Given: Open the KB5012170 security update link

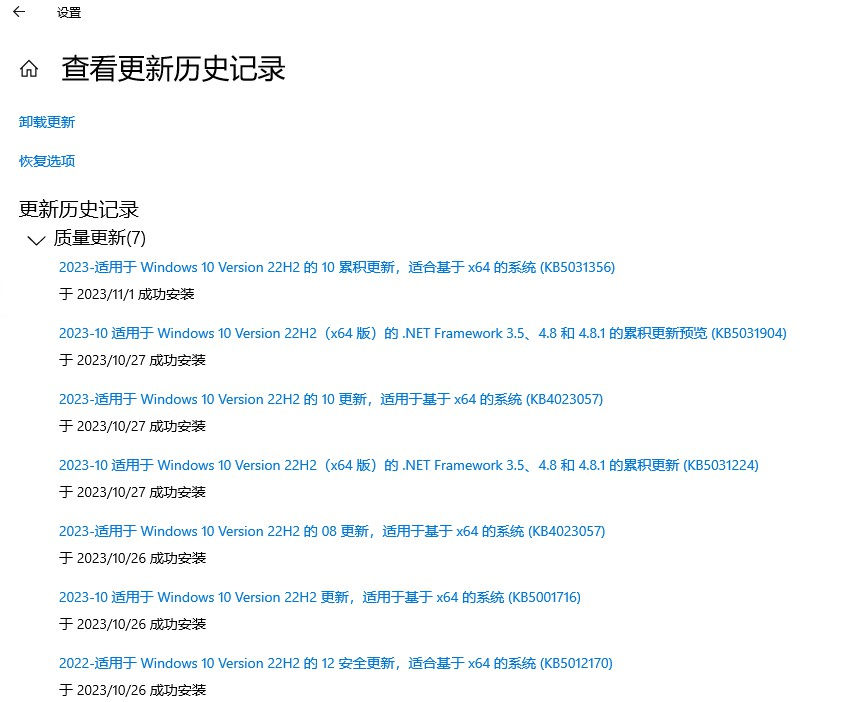Looking at the screenshot, I should pos(334,663).
